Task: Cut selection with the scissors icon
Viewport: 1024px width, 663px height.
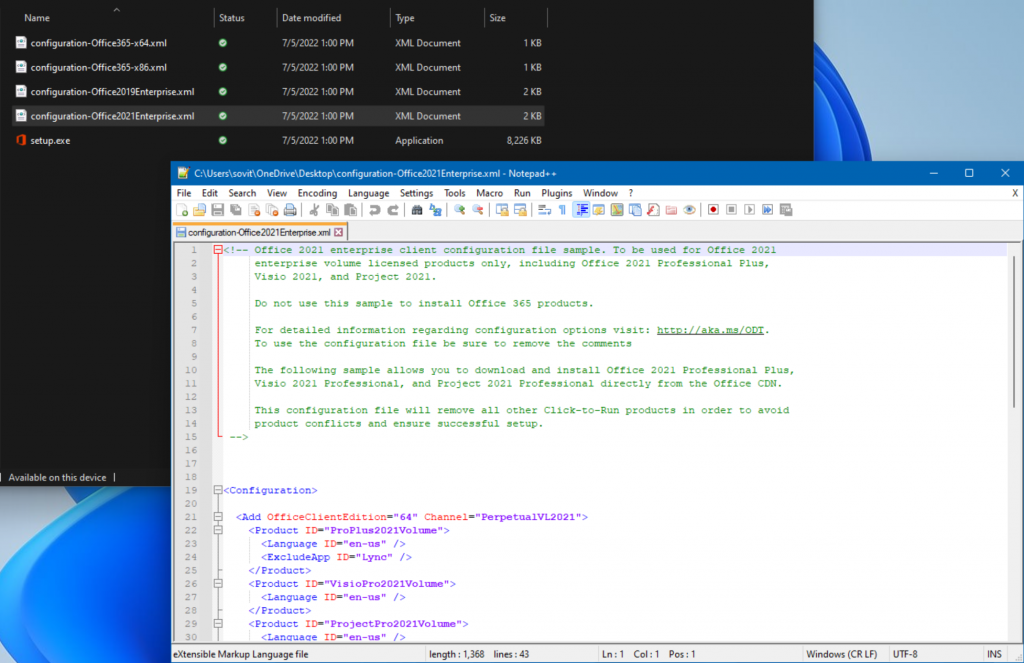Action: [314, 210]
